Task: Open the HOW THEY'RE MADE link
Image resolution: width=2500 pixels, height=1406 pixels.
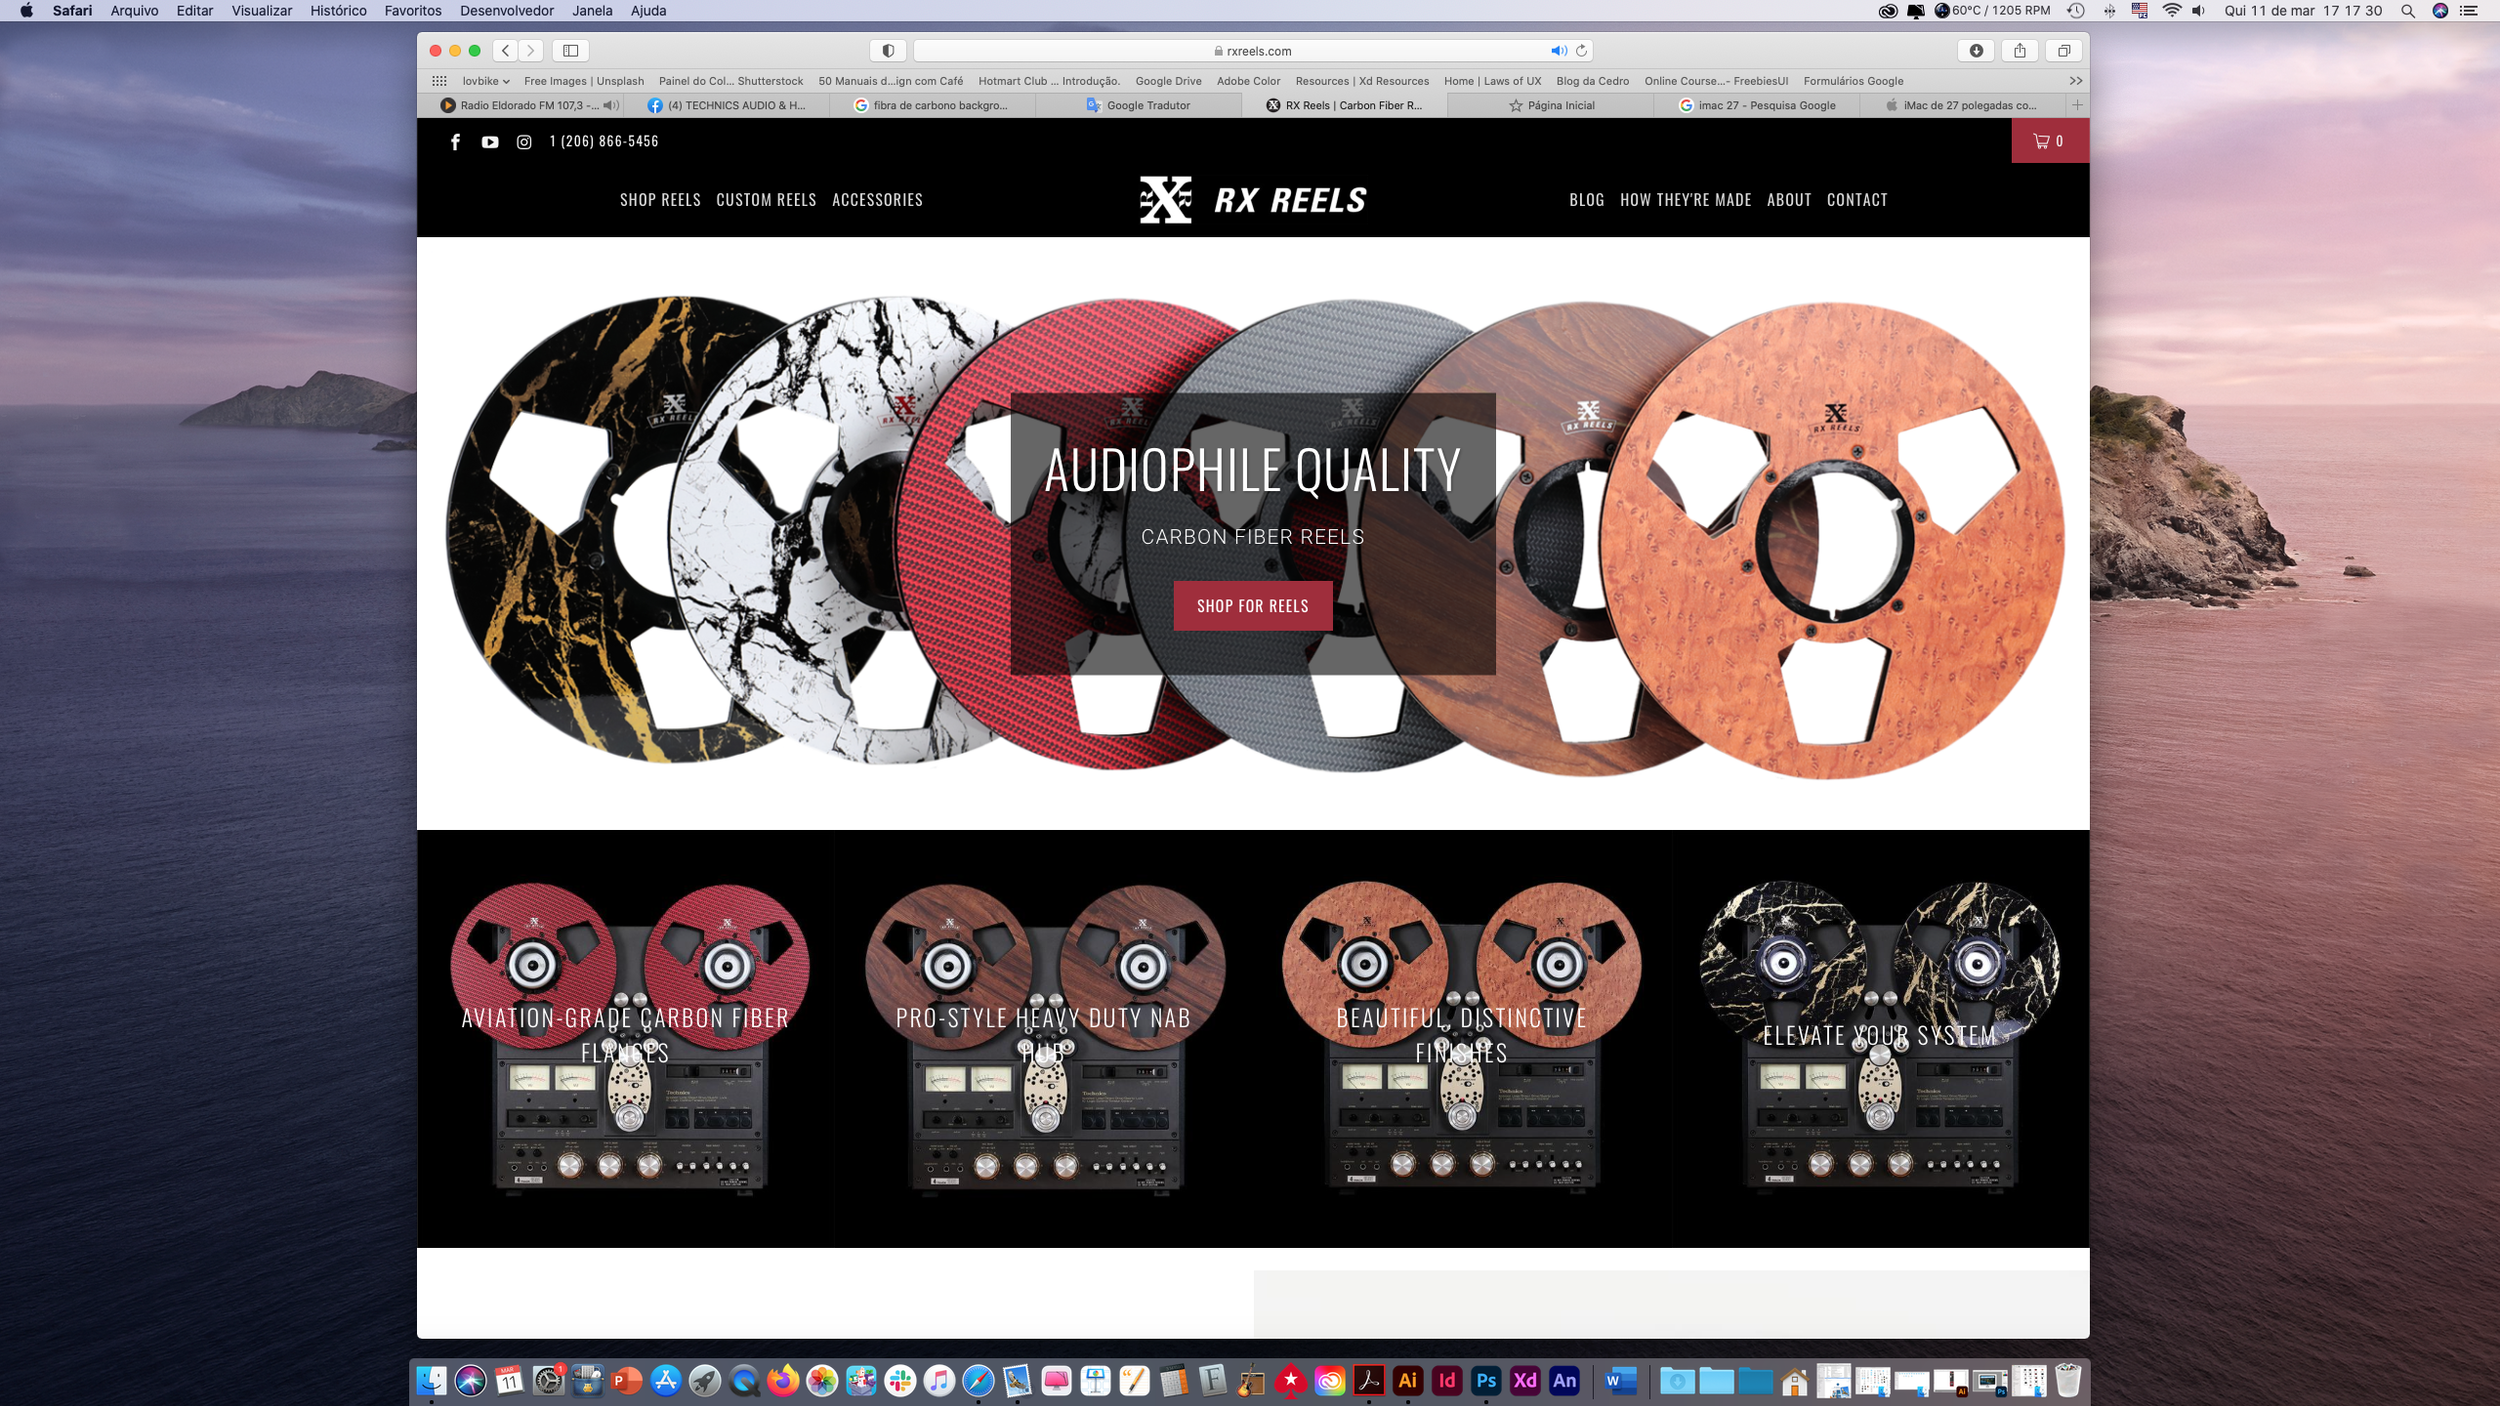Action: [x=1686, y=200]
